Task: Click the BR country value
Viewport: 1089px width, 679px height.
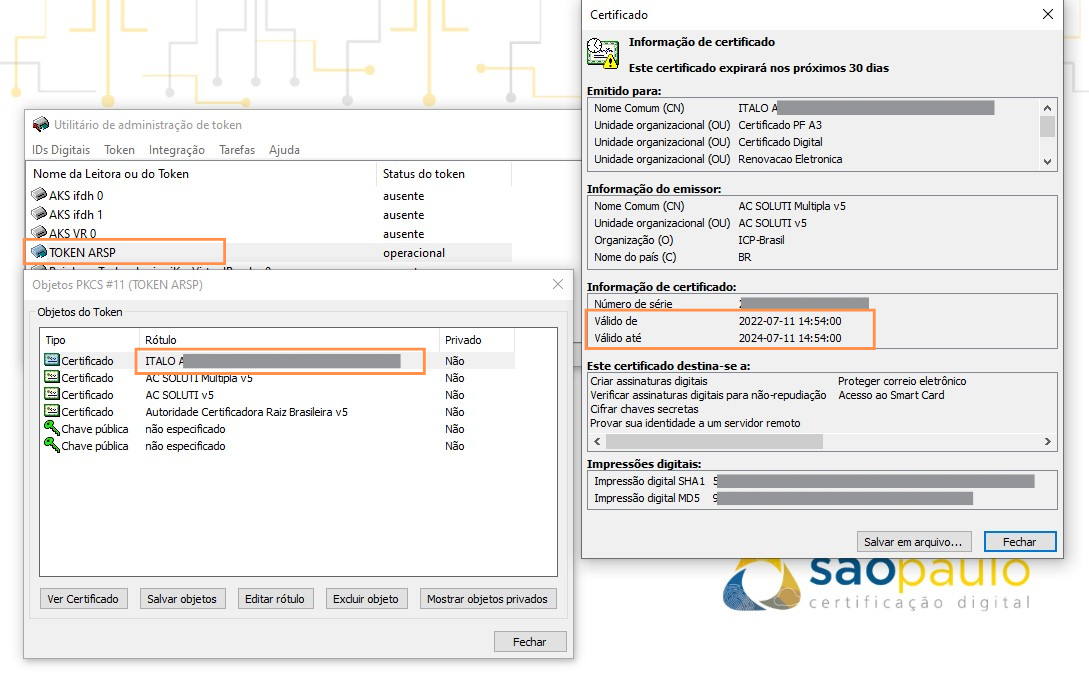Action: click(745, 257)
